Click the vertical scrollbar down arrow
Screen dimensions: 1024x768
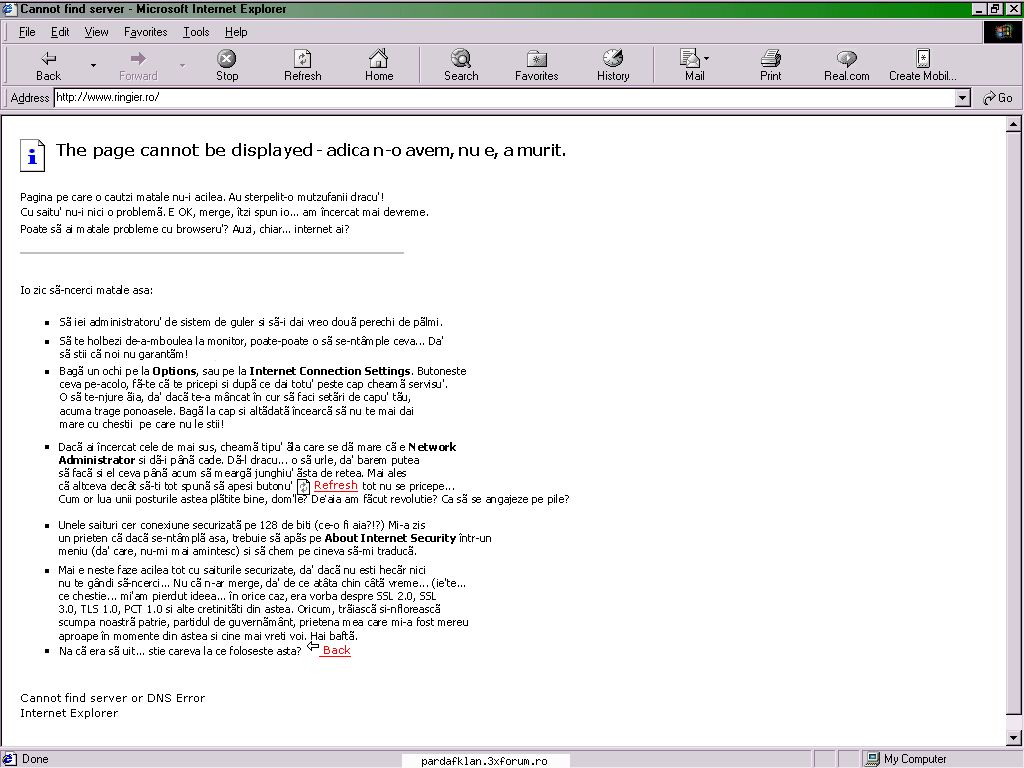(x=1014, y=738)
